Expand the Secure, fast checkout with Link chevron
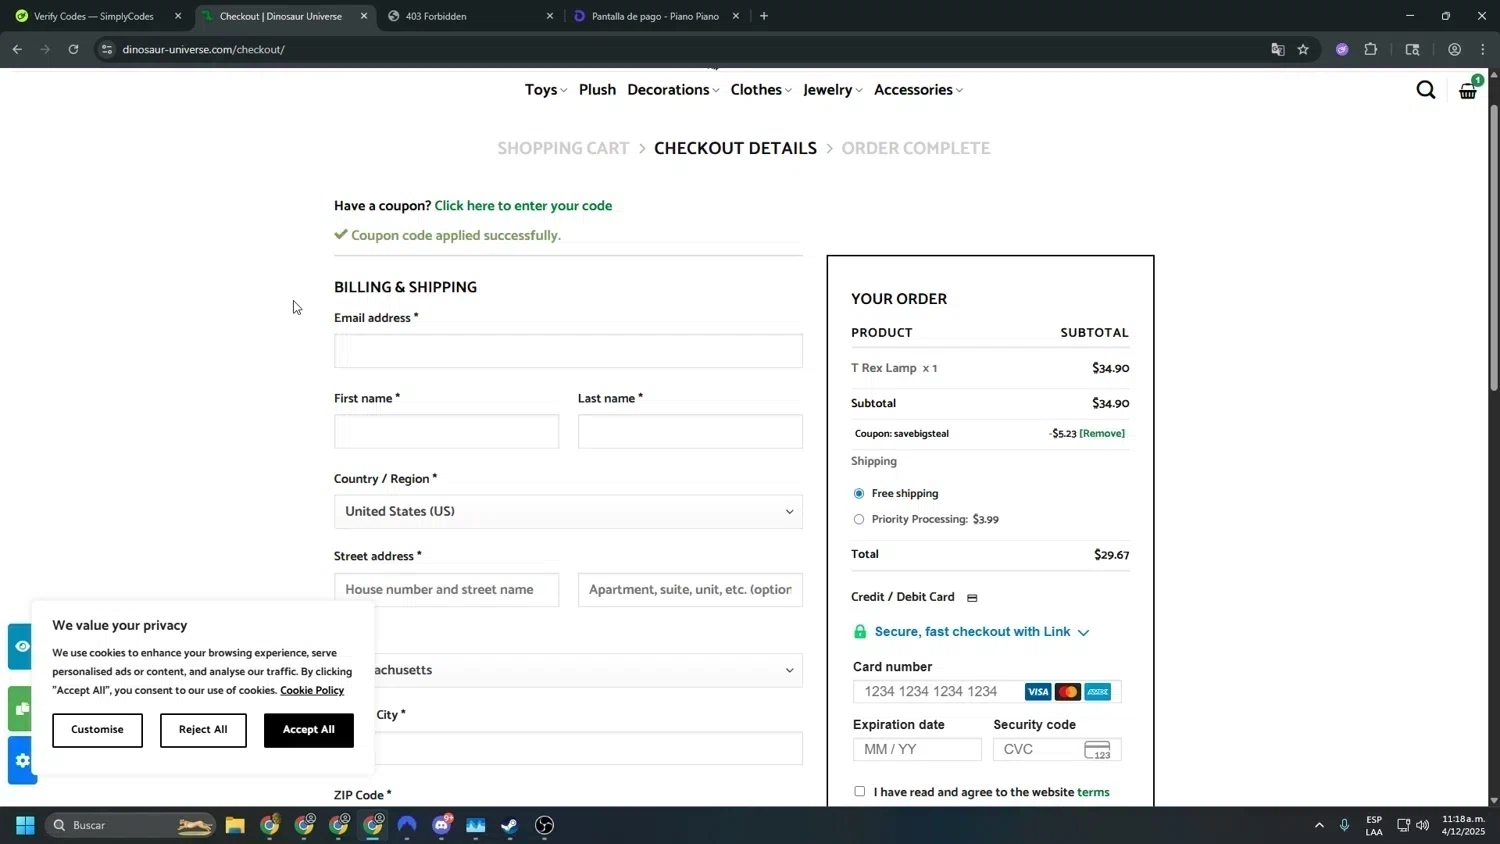This screenshot has width=1500, height=844. [x=1083, y=633]
